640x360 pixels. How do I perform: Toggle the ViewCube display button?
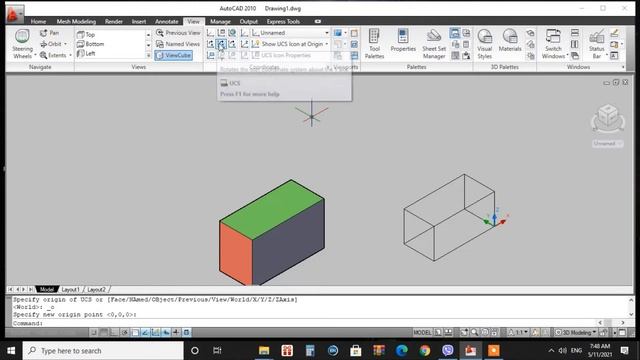click(x=173, y=55)
